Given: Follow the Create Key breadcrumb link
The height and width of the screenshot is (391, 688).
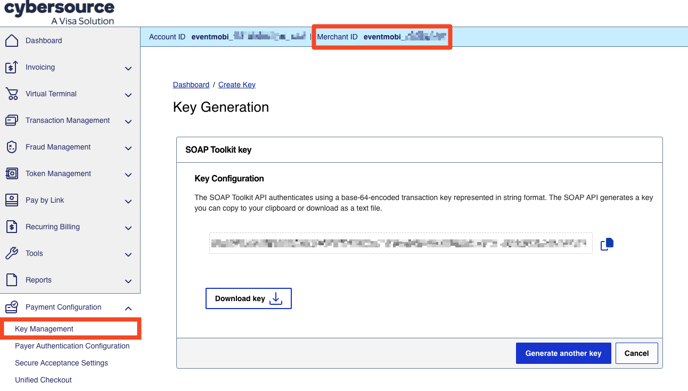Looking at the screenshot, I should 237,85.
